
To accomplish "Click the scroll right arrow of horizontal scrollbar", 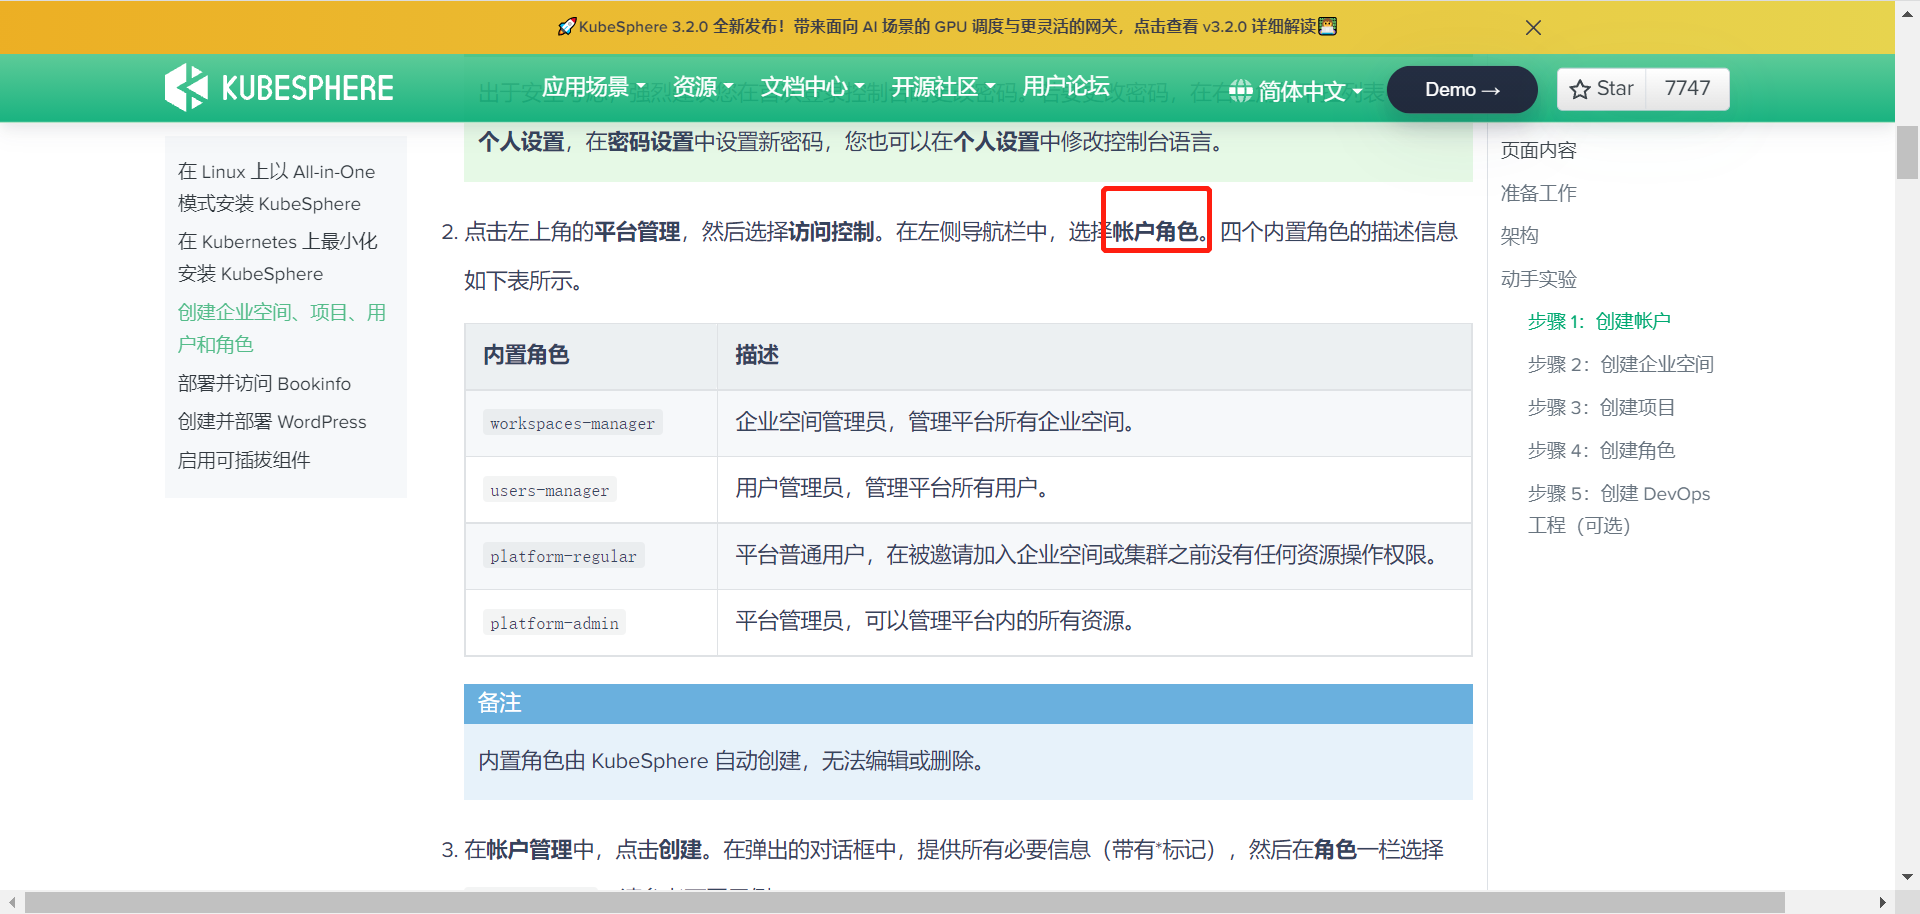I will pos(1883,902).
